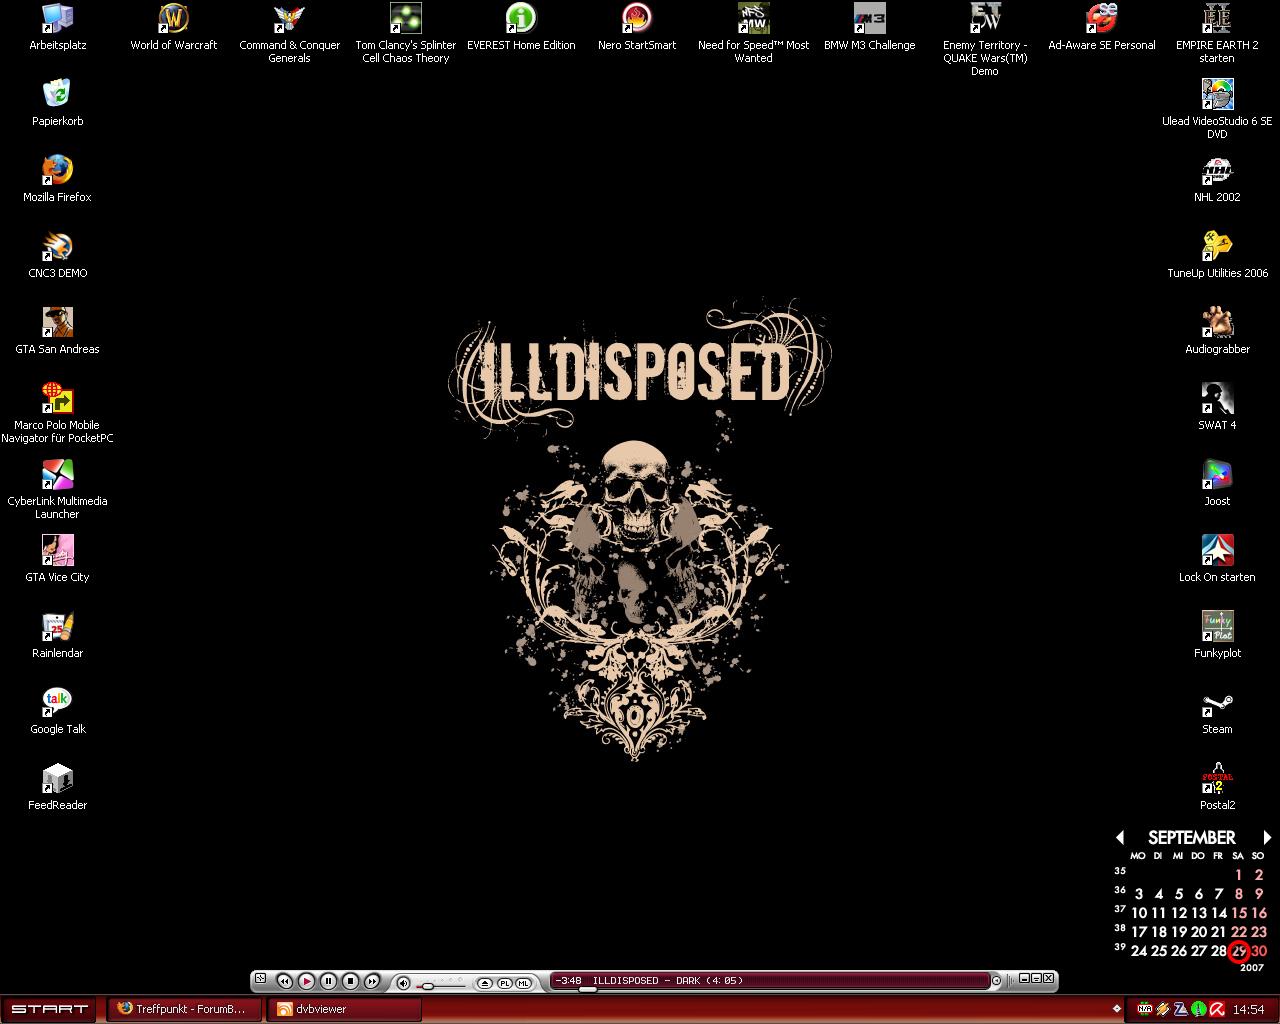The image size is (1280, 1024).
Task: Go to previous track in player
Action: (x=284, y=981)
